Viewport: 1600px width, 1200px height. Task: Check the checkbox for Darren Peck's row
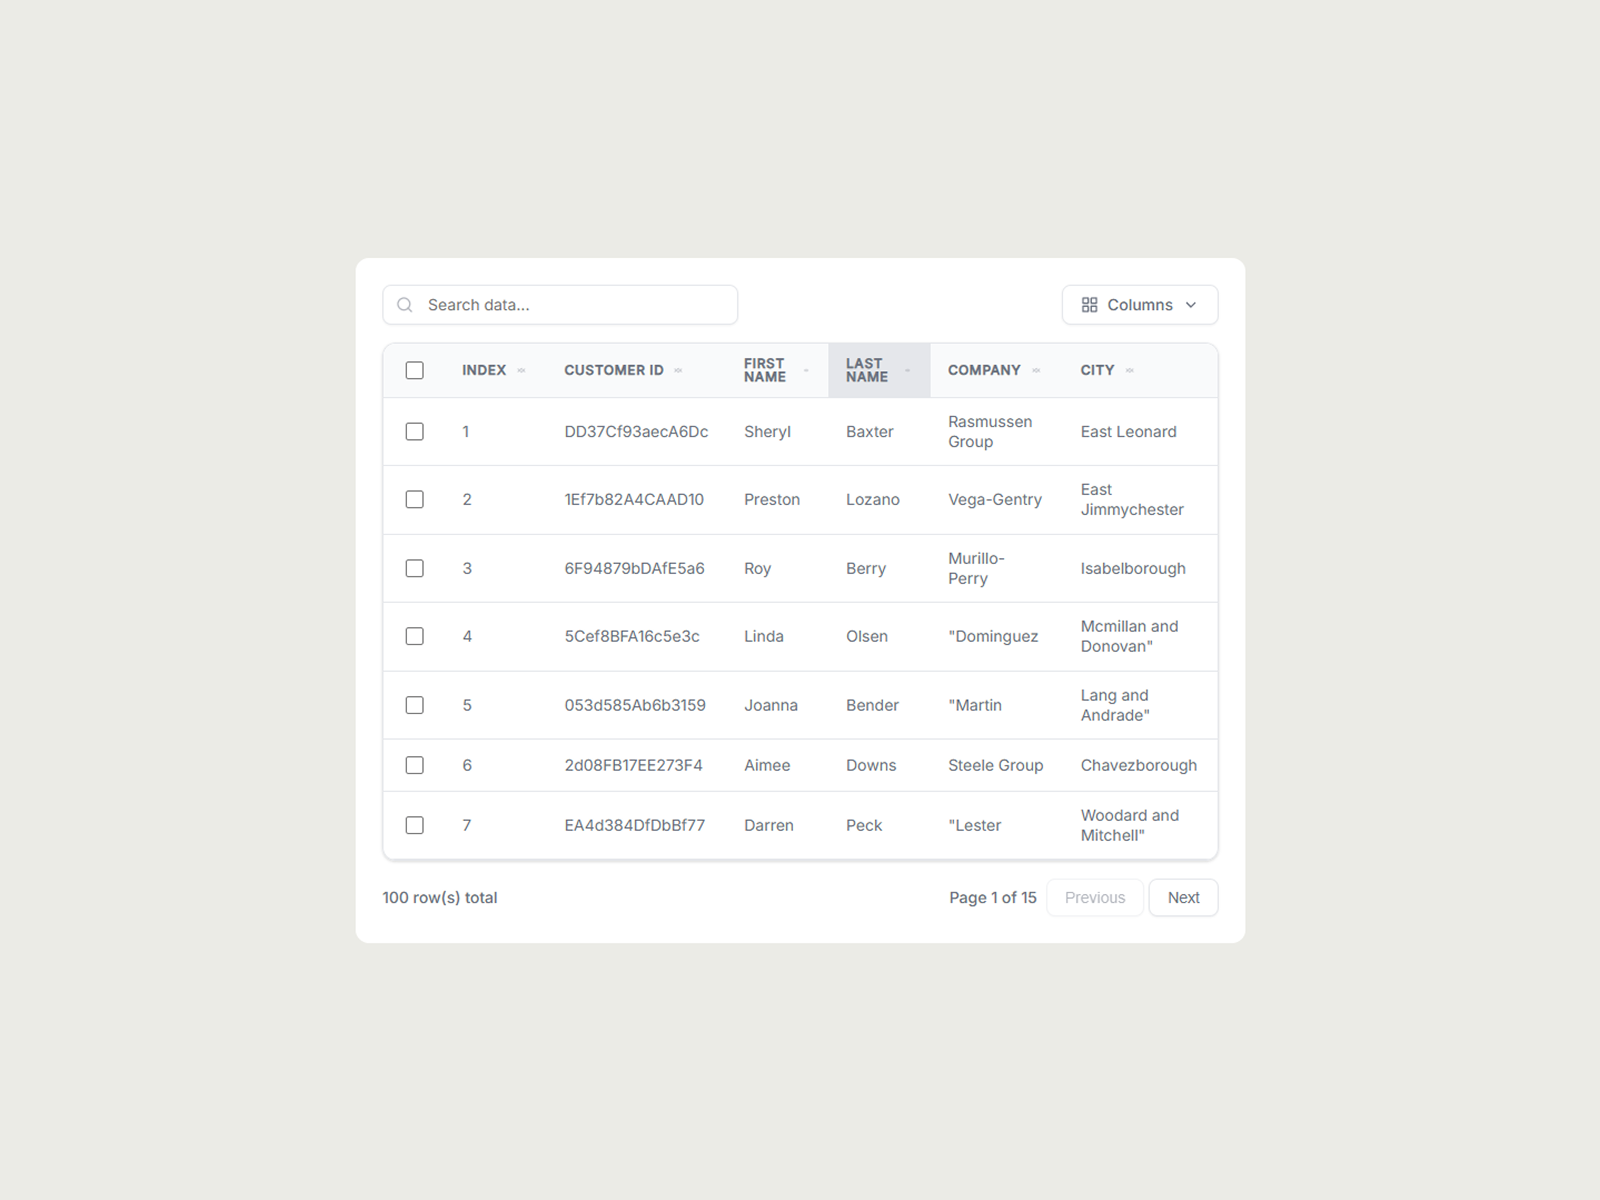(415, 825)
